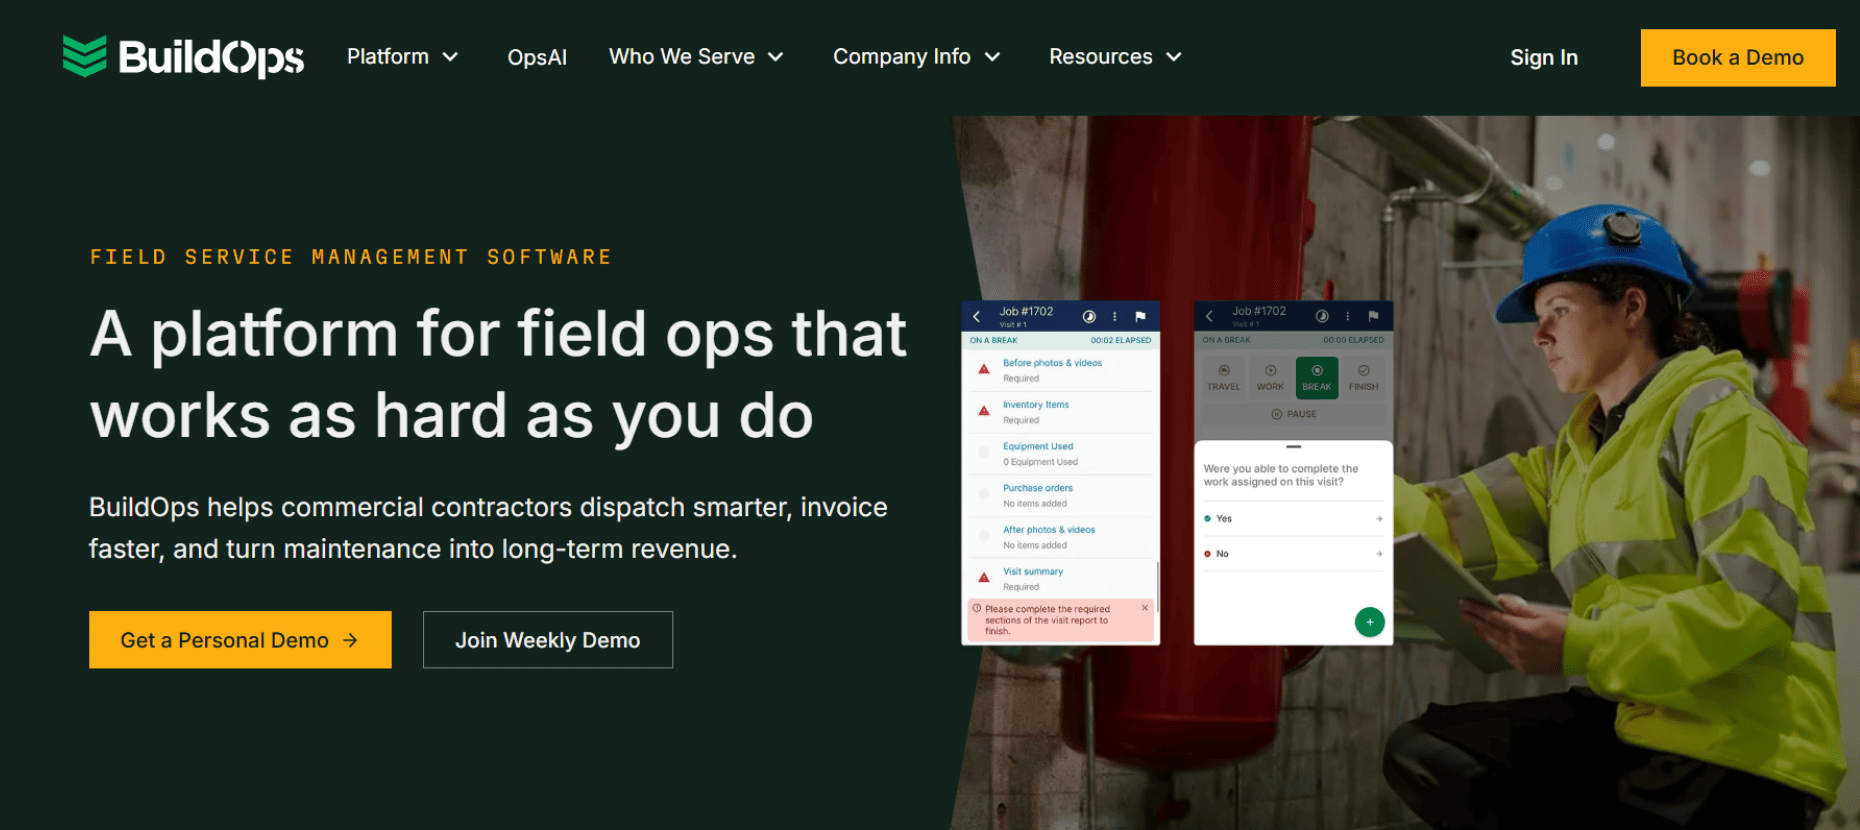The image size is (1860, 830).
Task: Click the 00:02 ELAPSED timer text
Action: click(1121, 340)
